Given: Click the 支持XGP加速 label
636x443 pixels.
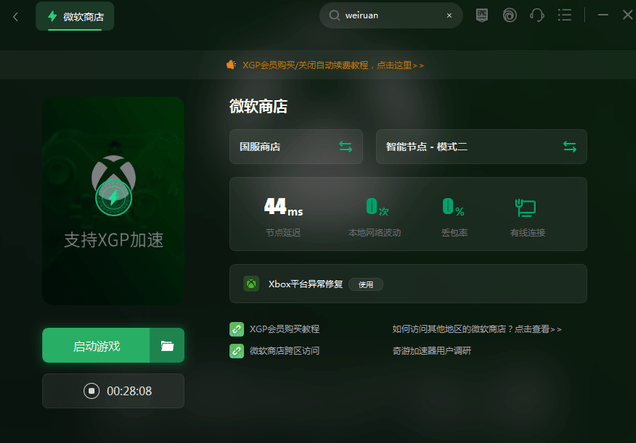Looking at the screenshot, I should [x=114, y=240].
